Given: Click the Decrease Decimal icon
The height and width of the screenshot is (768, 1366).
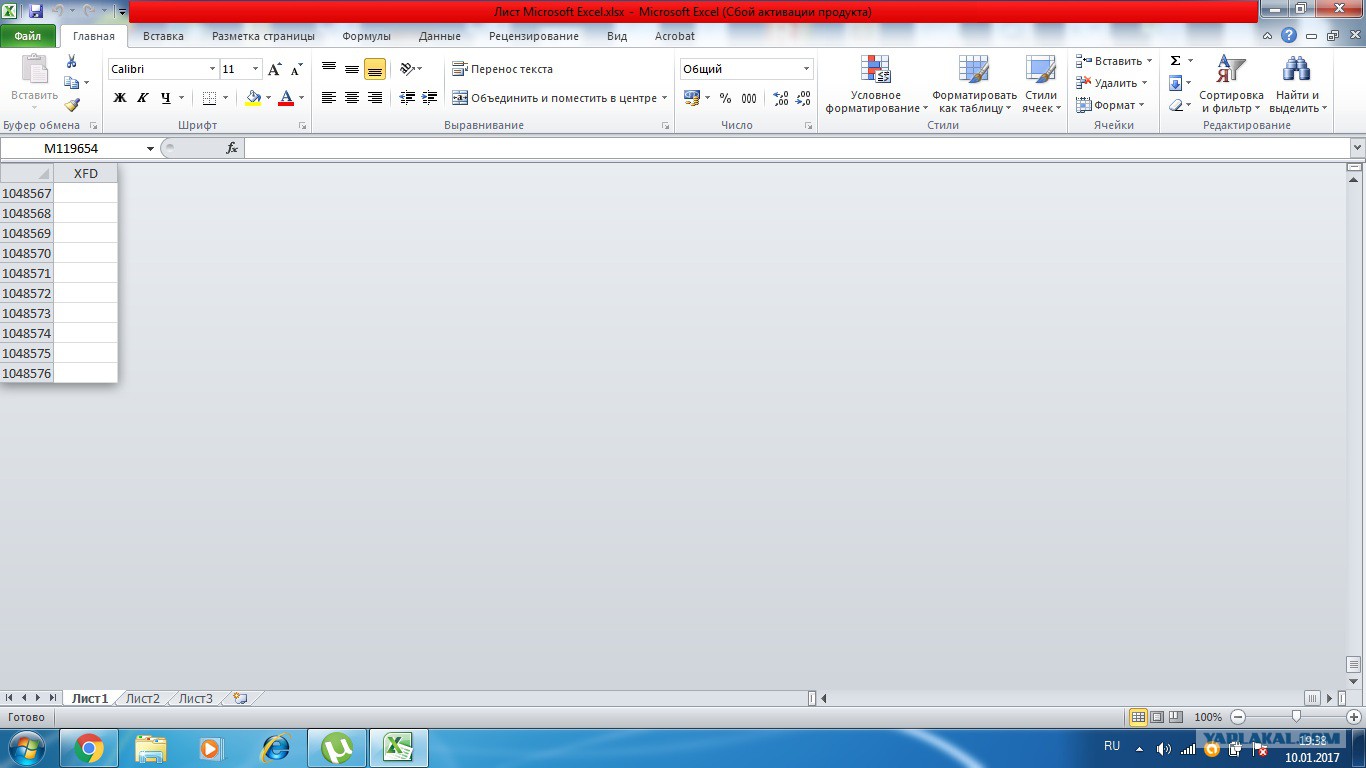Looking at the screenshot, I should 803,98.
